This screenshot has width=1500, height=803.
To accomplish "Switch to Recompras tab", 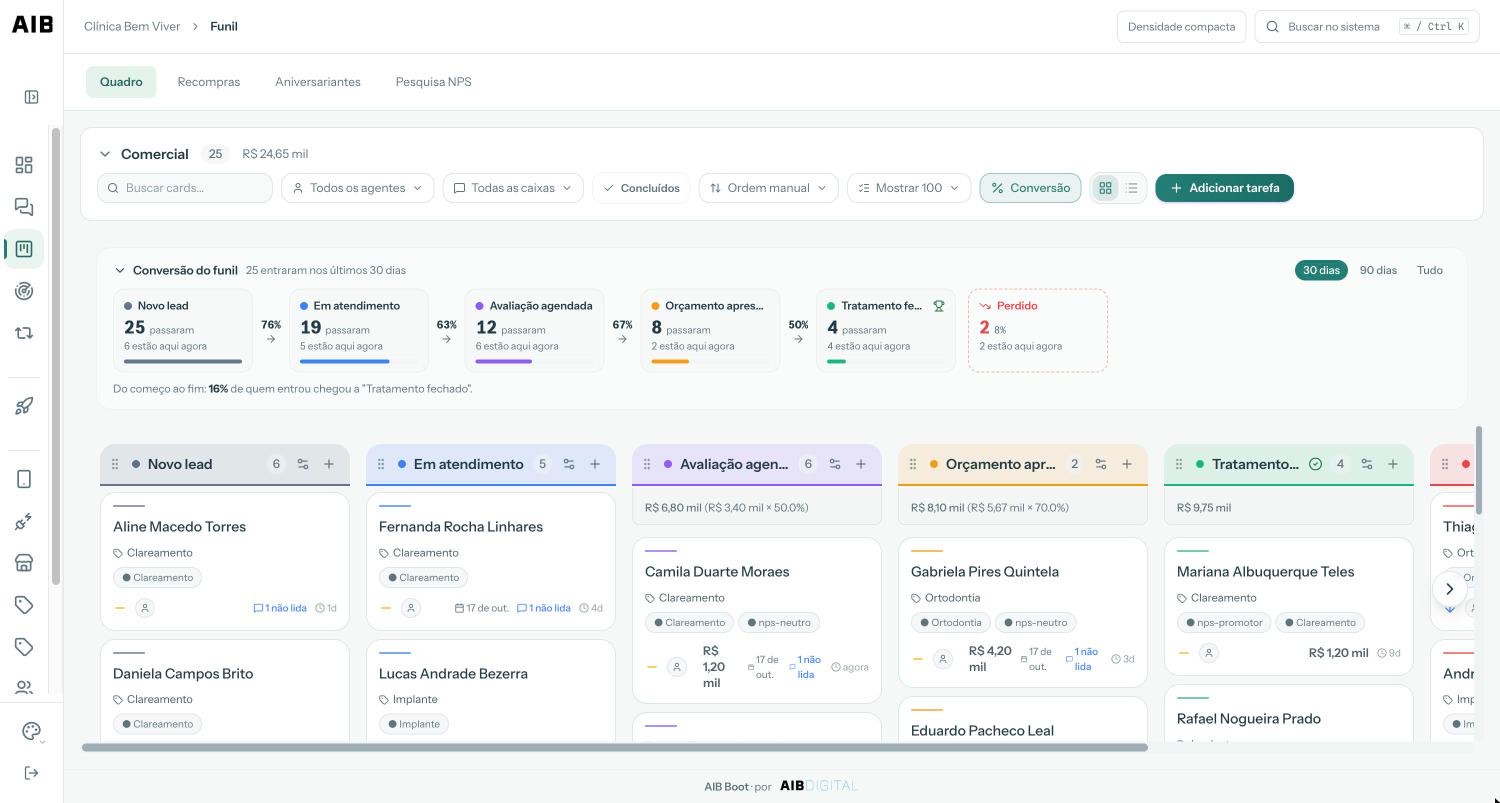I will coord(209,82).
